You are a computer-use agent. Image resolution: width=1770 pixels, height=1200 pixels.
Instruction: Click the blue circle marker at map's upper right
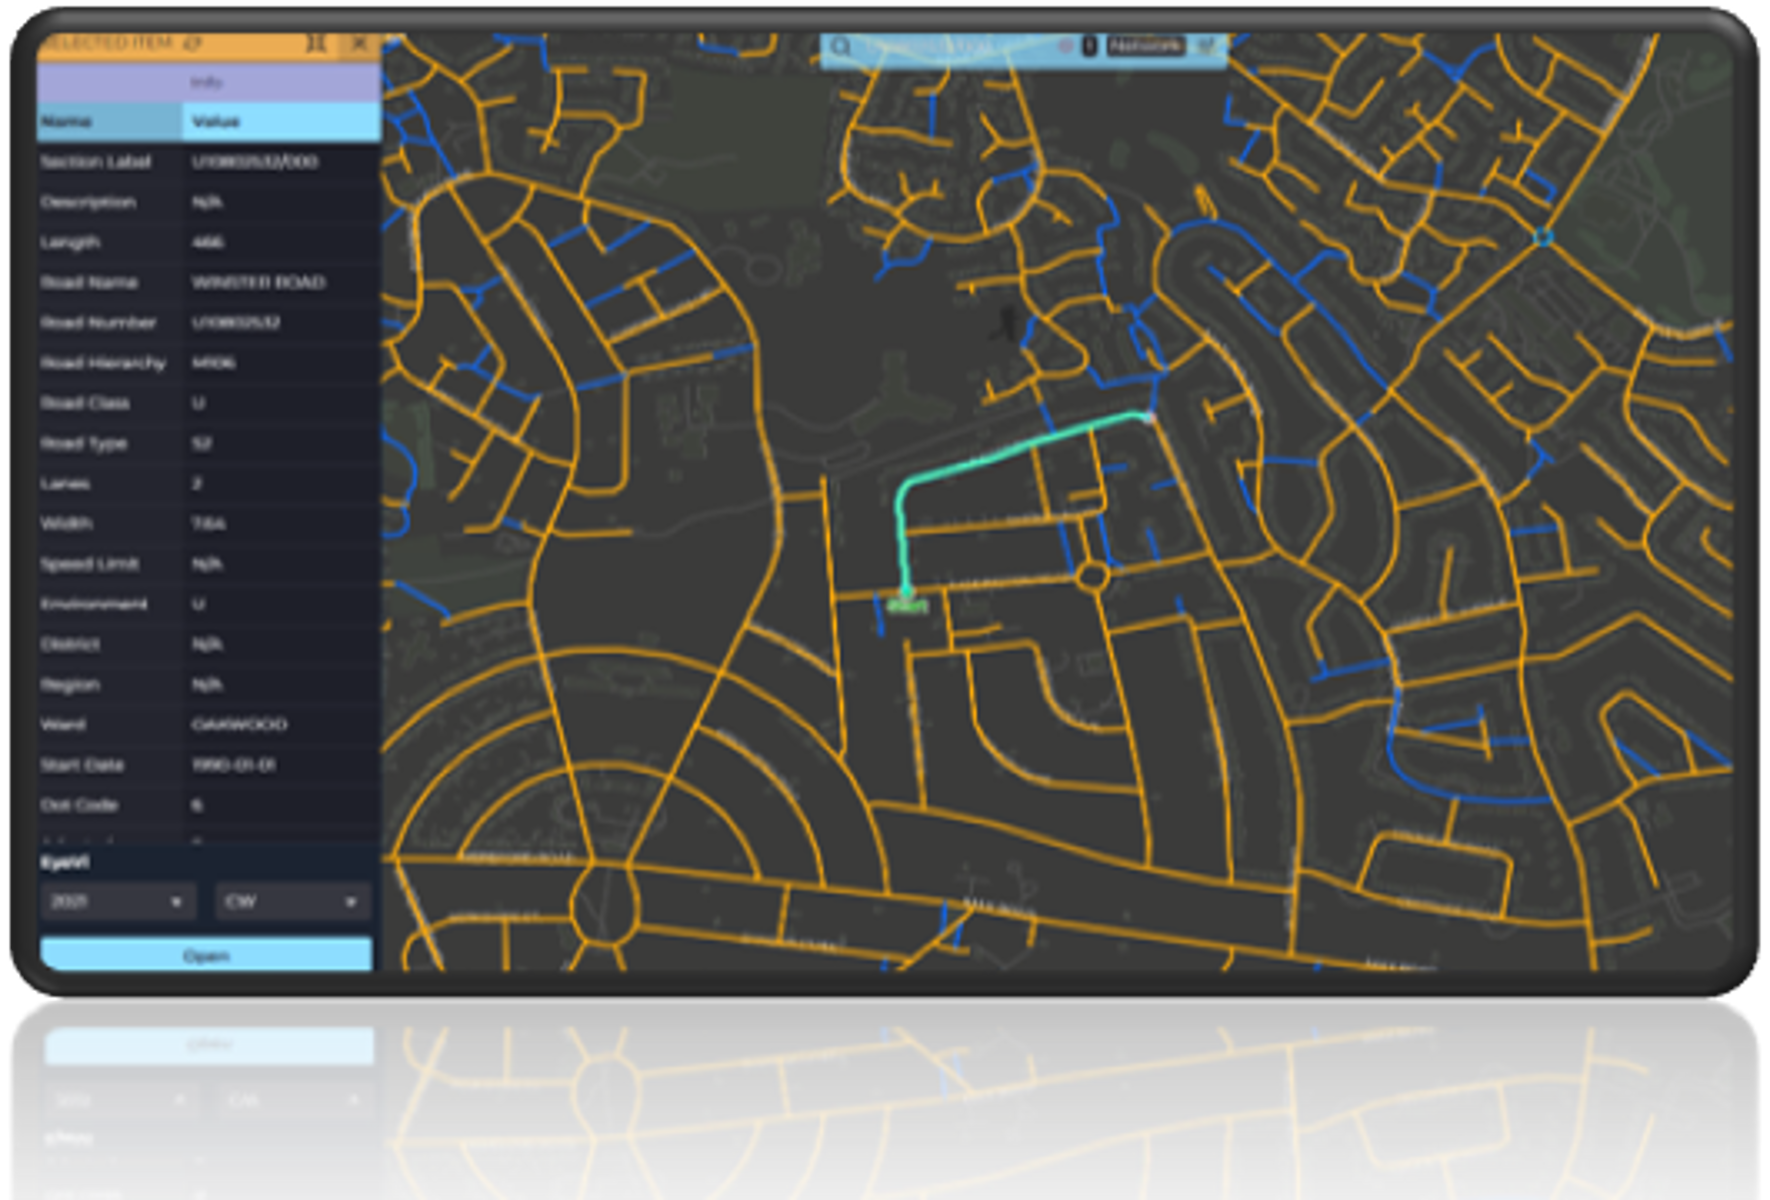coord(1543,237)
